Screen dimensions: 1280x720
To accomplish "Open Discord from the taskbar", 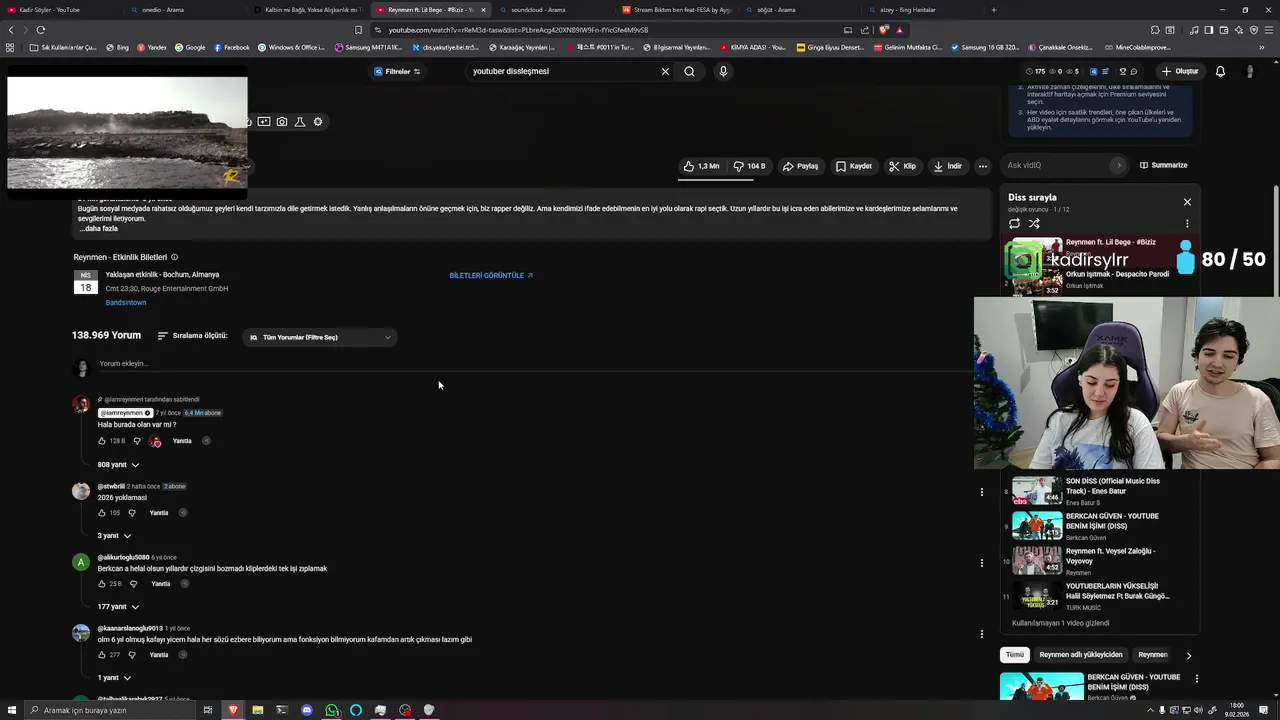I will [x=307, y=710].
